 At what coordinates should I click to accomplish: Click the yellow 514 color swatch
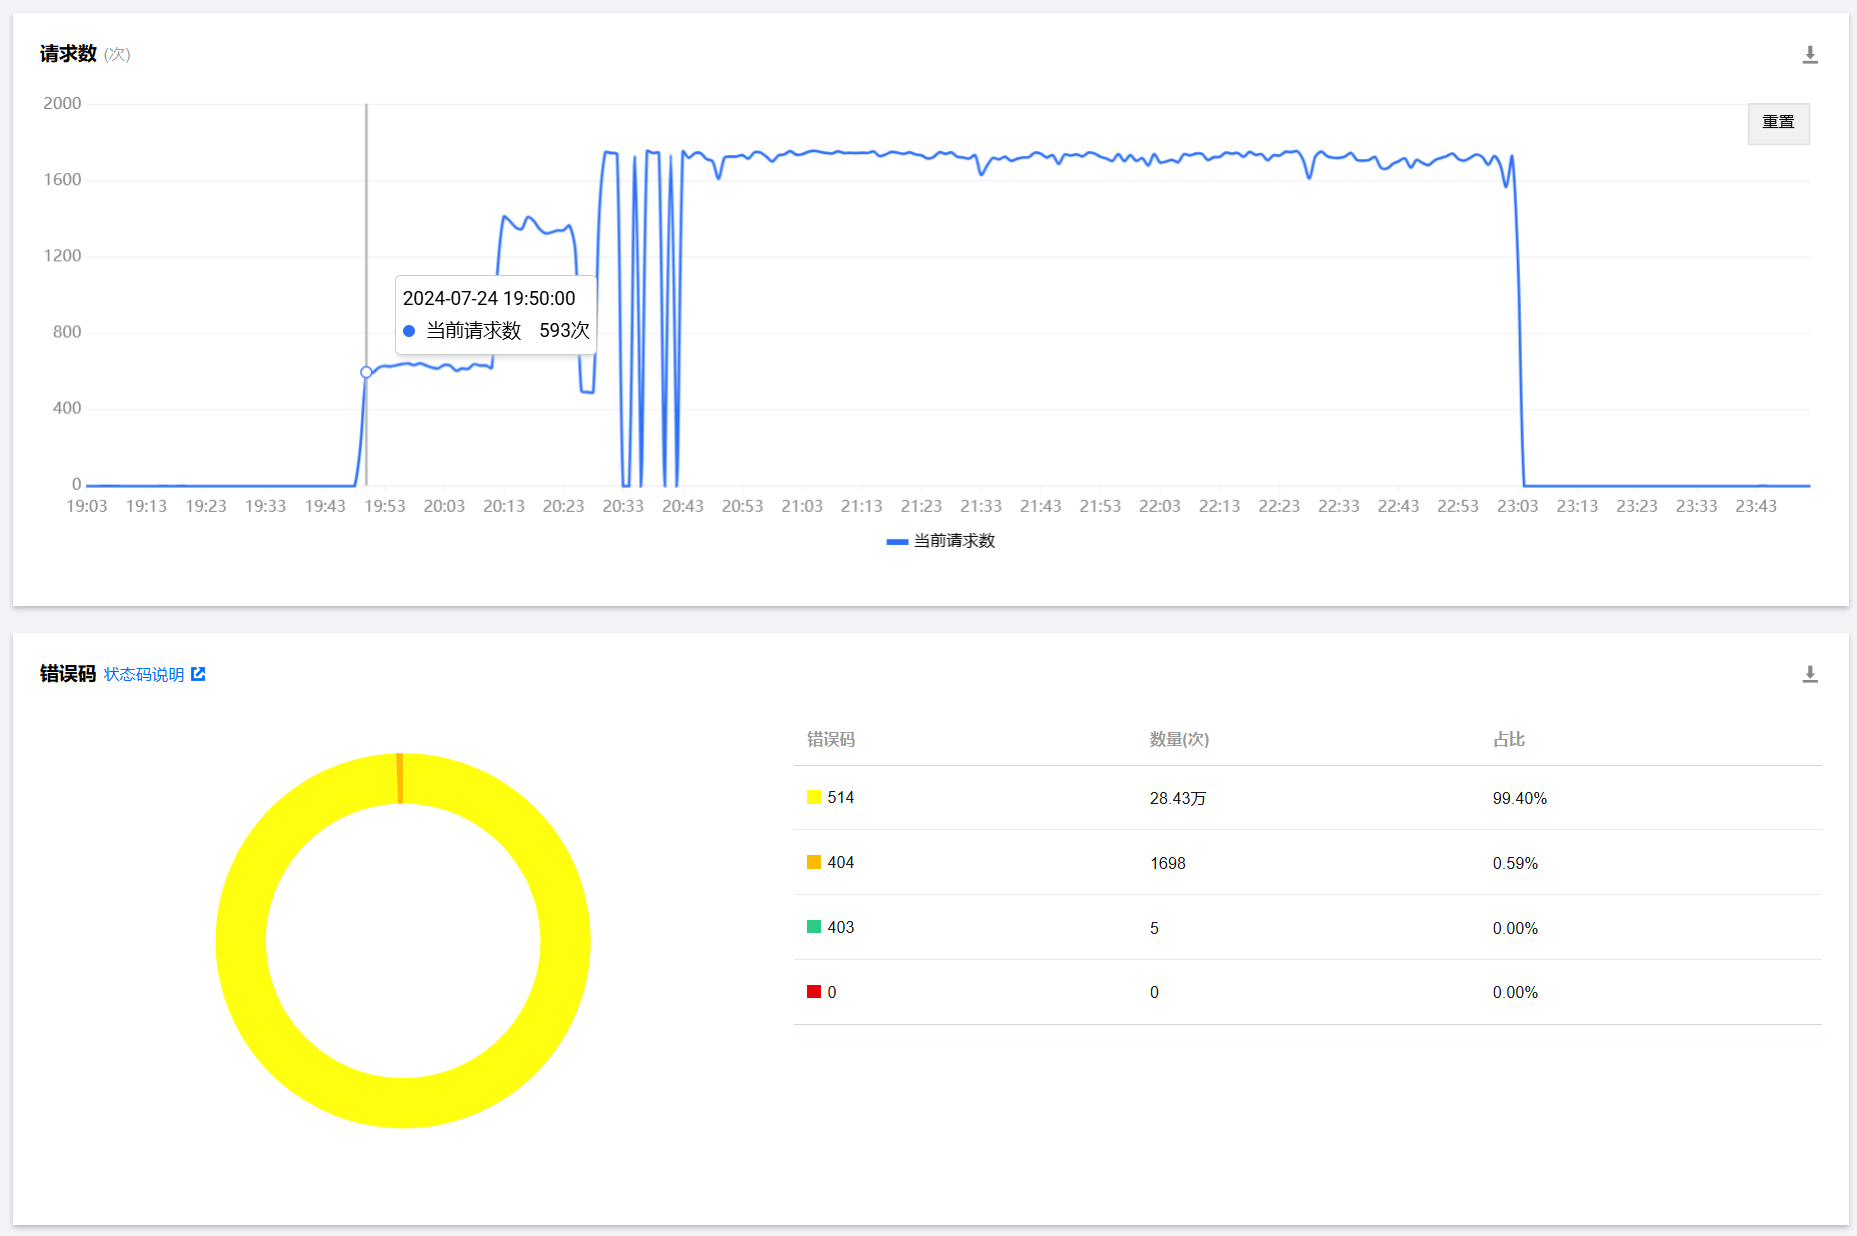coord(814,797)
